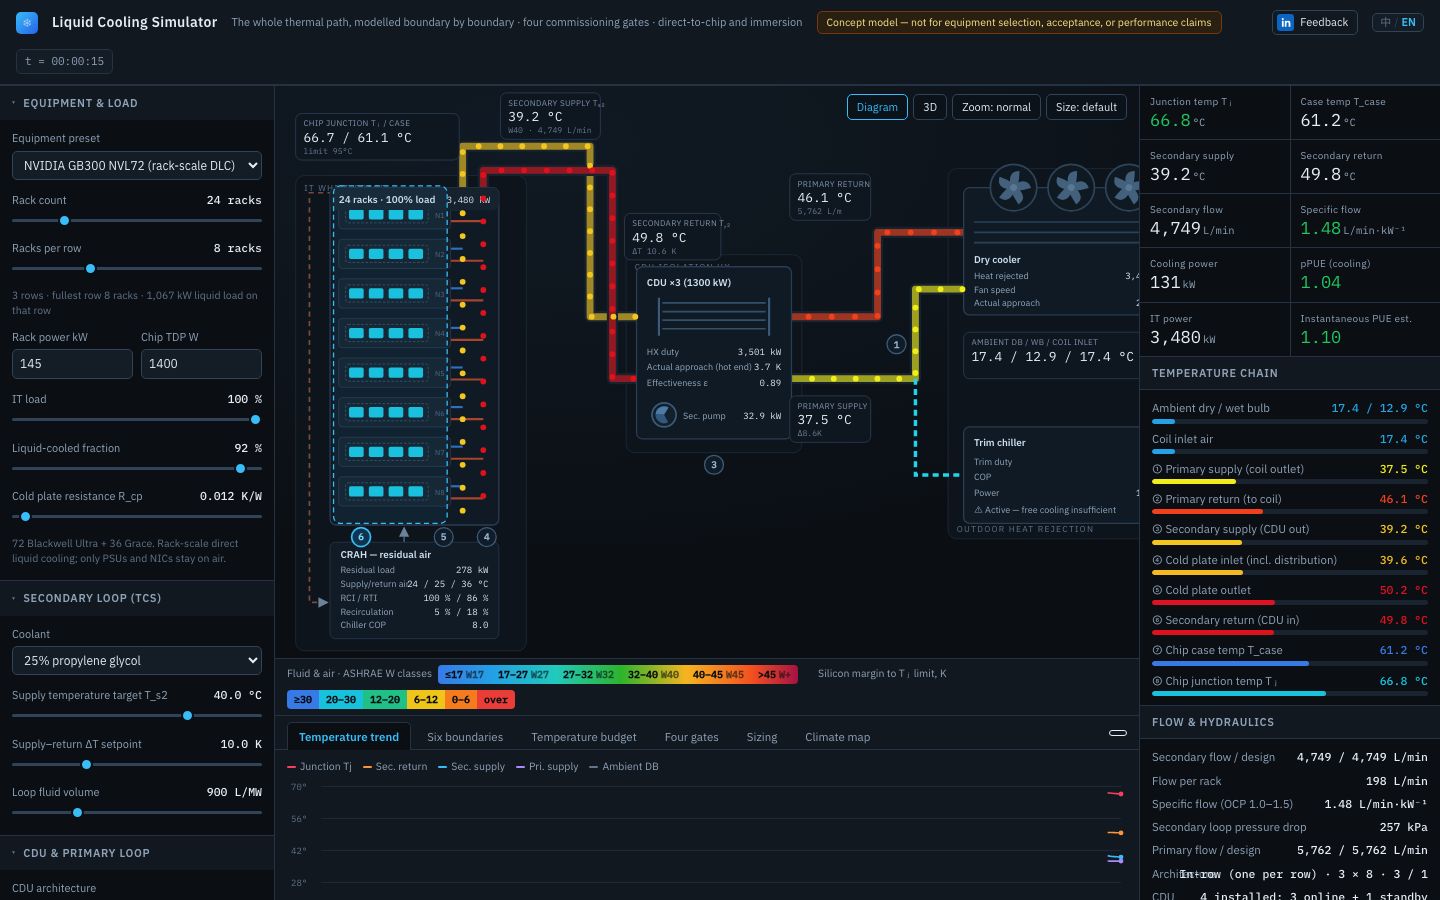Click the bottom rack N8 in the rack row

396,491
